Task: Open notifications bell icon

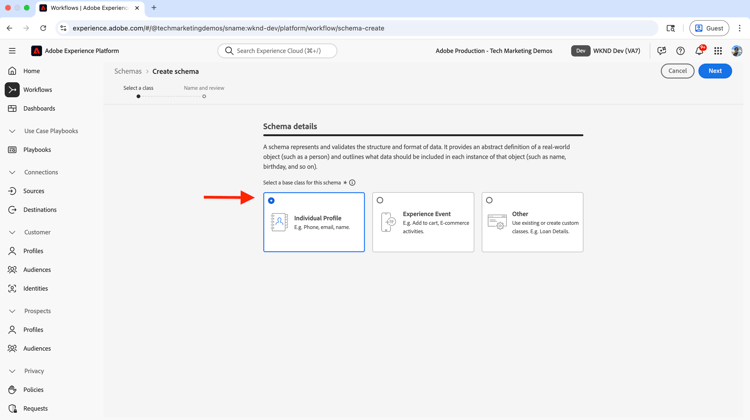Action: 699,51
